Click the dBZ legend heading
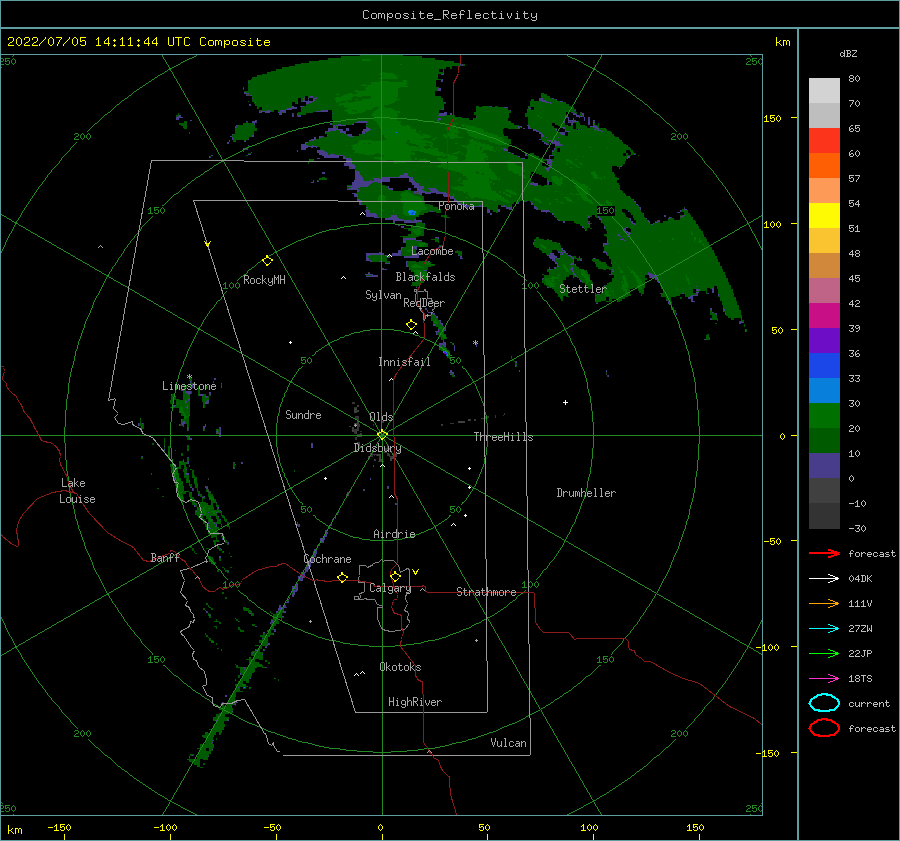900x841 pixels. click(848, 53)
